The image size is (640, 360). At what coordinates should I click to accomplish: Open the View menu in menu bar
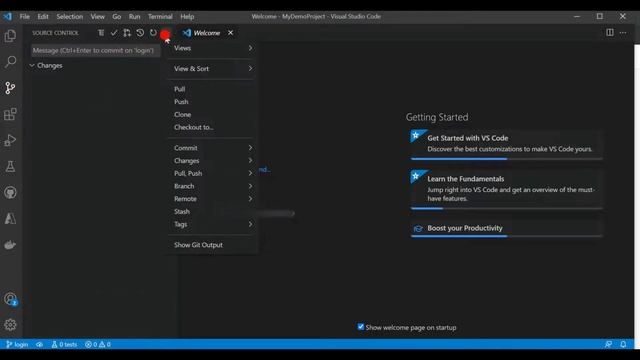98,16
